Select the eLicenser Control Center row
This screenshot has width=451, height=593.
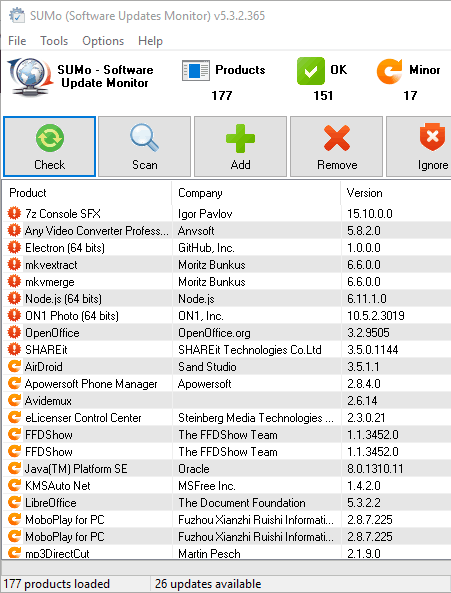point(227,418)
